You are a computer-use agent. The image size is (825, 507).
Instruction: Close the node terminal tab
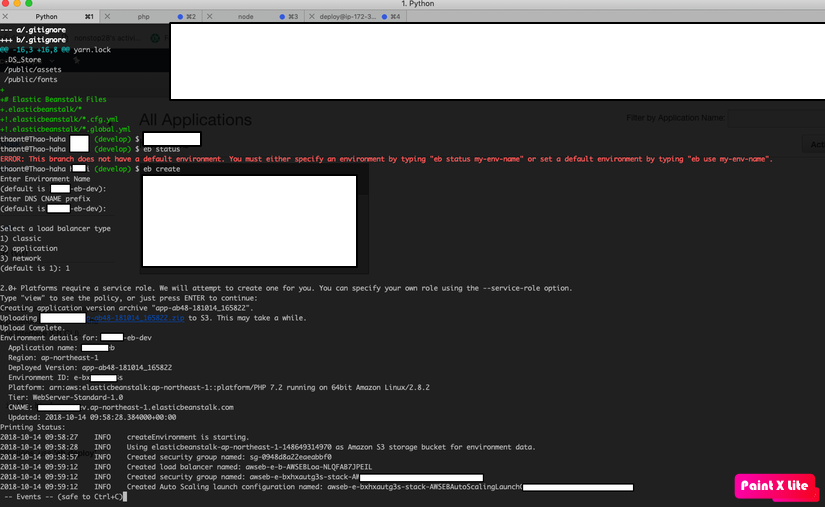(x=209, y=16)
